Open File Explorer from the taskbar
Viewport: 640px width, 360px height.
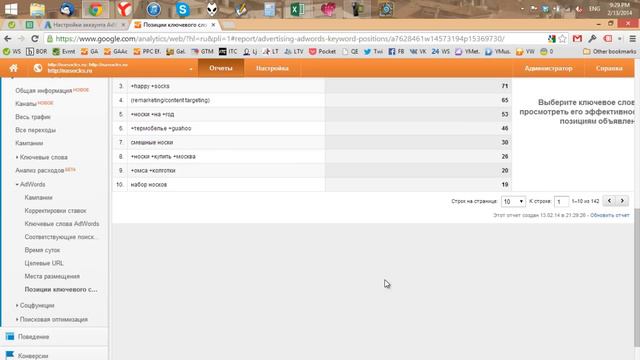37,9
